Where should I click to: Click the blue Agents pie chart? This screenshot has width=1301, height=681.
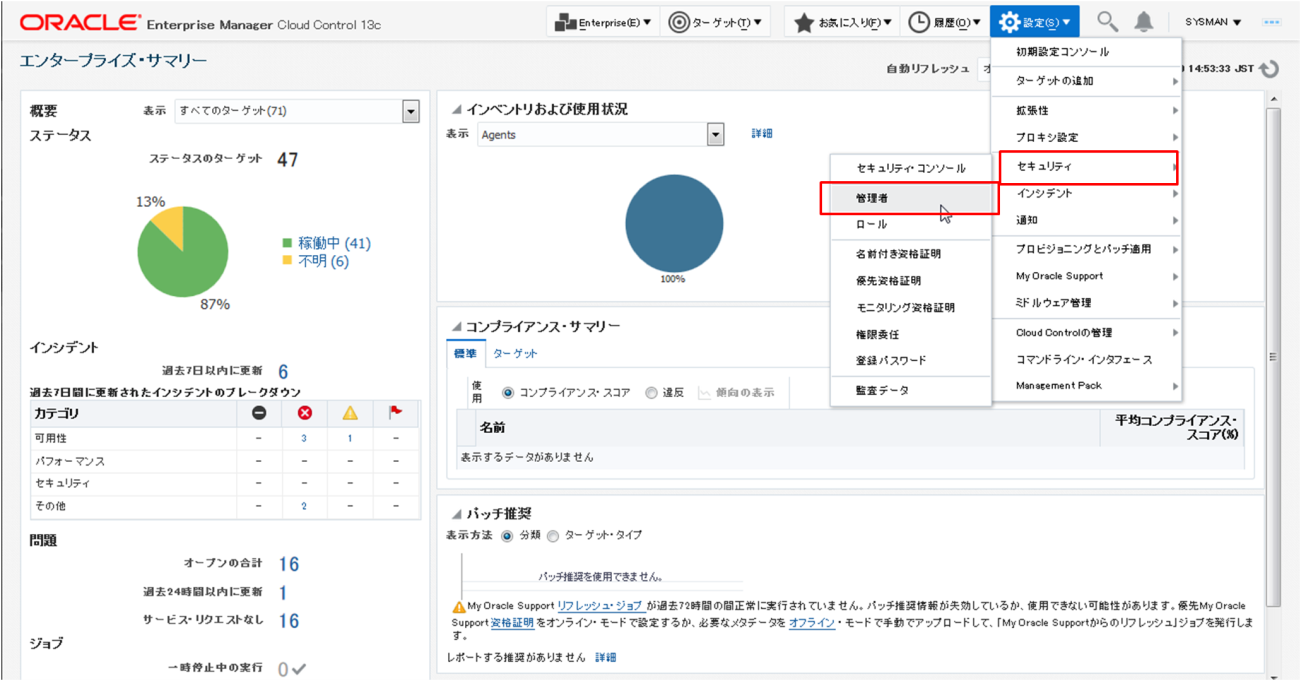[x=674, y=223]
